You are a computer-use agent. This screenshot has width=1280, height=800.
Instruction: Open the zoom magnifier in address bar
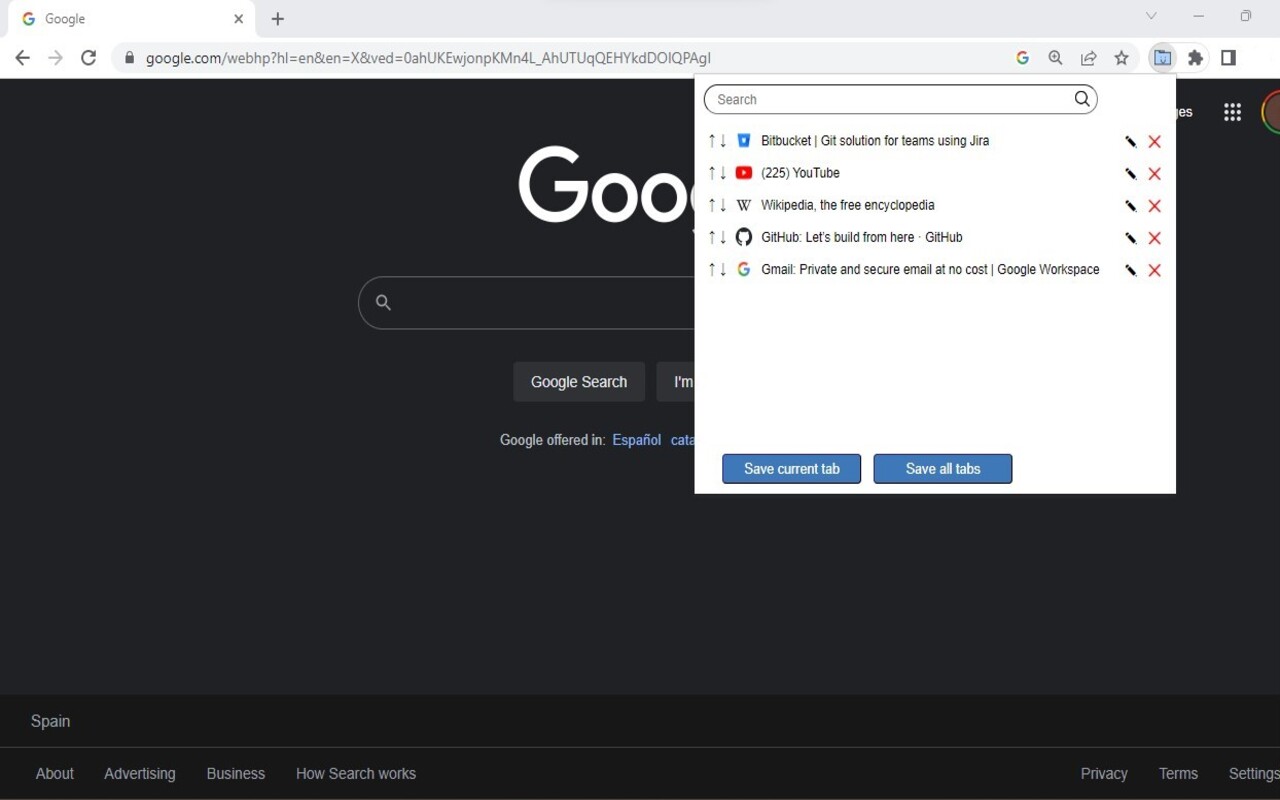coord(1055,58)
